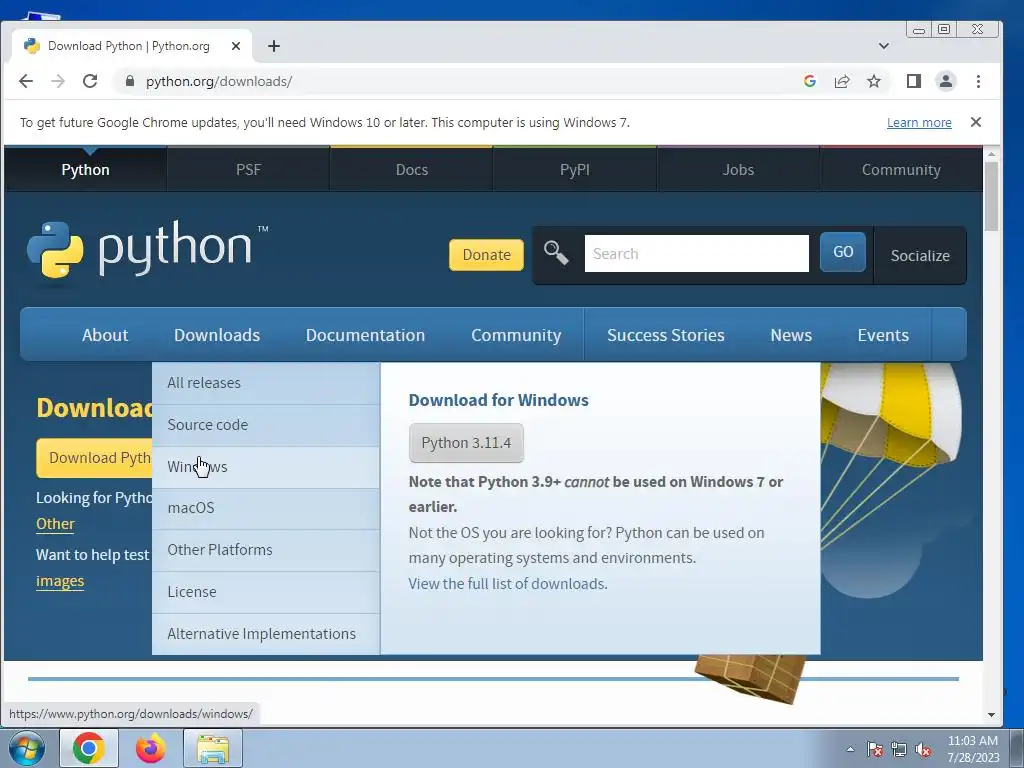Bookmark this page with star icon

[874, 81]
